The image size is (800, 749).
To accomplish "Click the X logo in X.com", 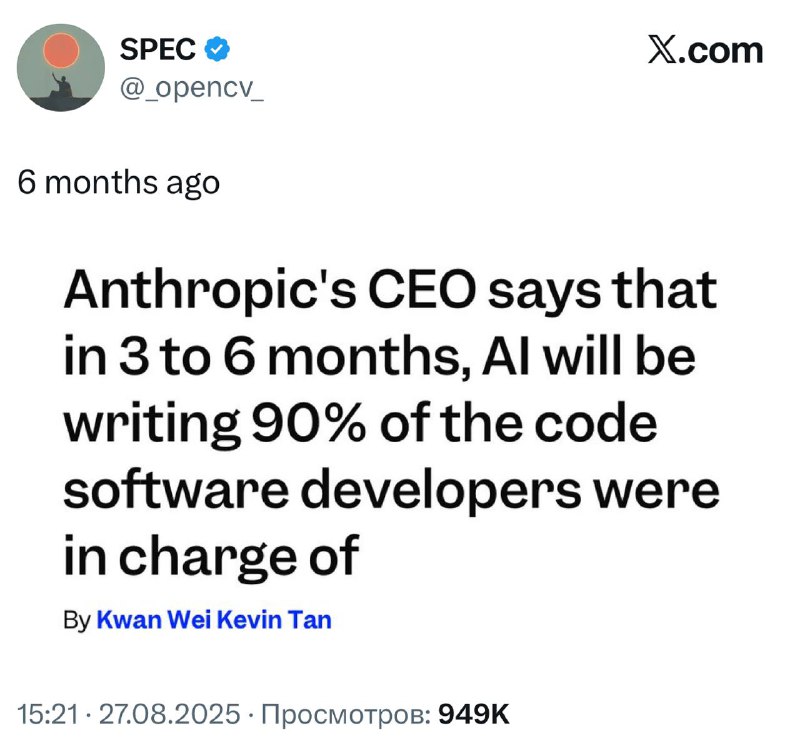I will click(663, 50).
